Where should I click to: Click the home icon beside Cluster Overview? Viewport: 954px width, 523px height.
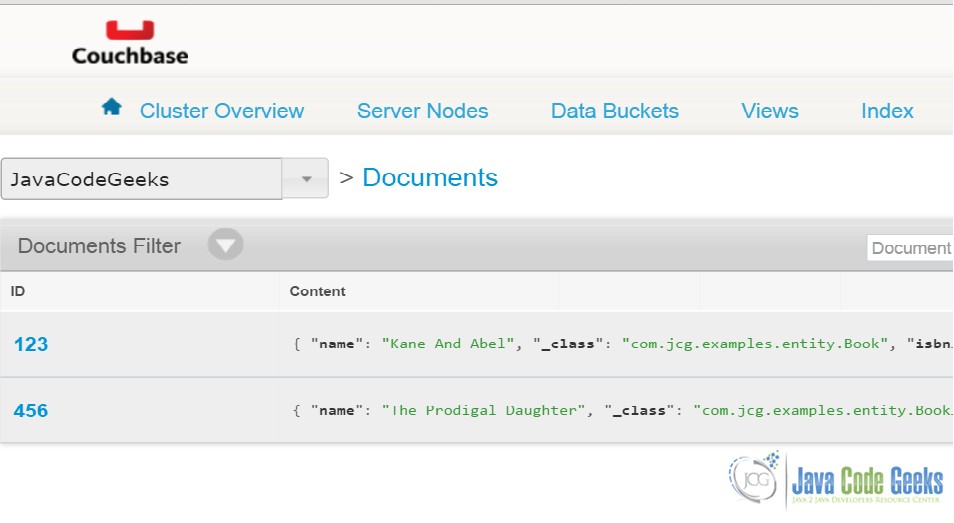111,107
